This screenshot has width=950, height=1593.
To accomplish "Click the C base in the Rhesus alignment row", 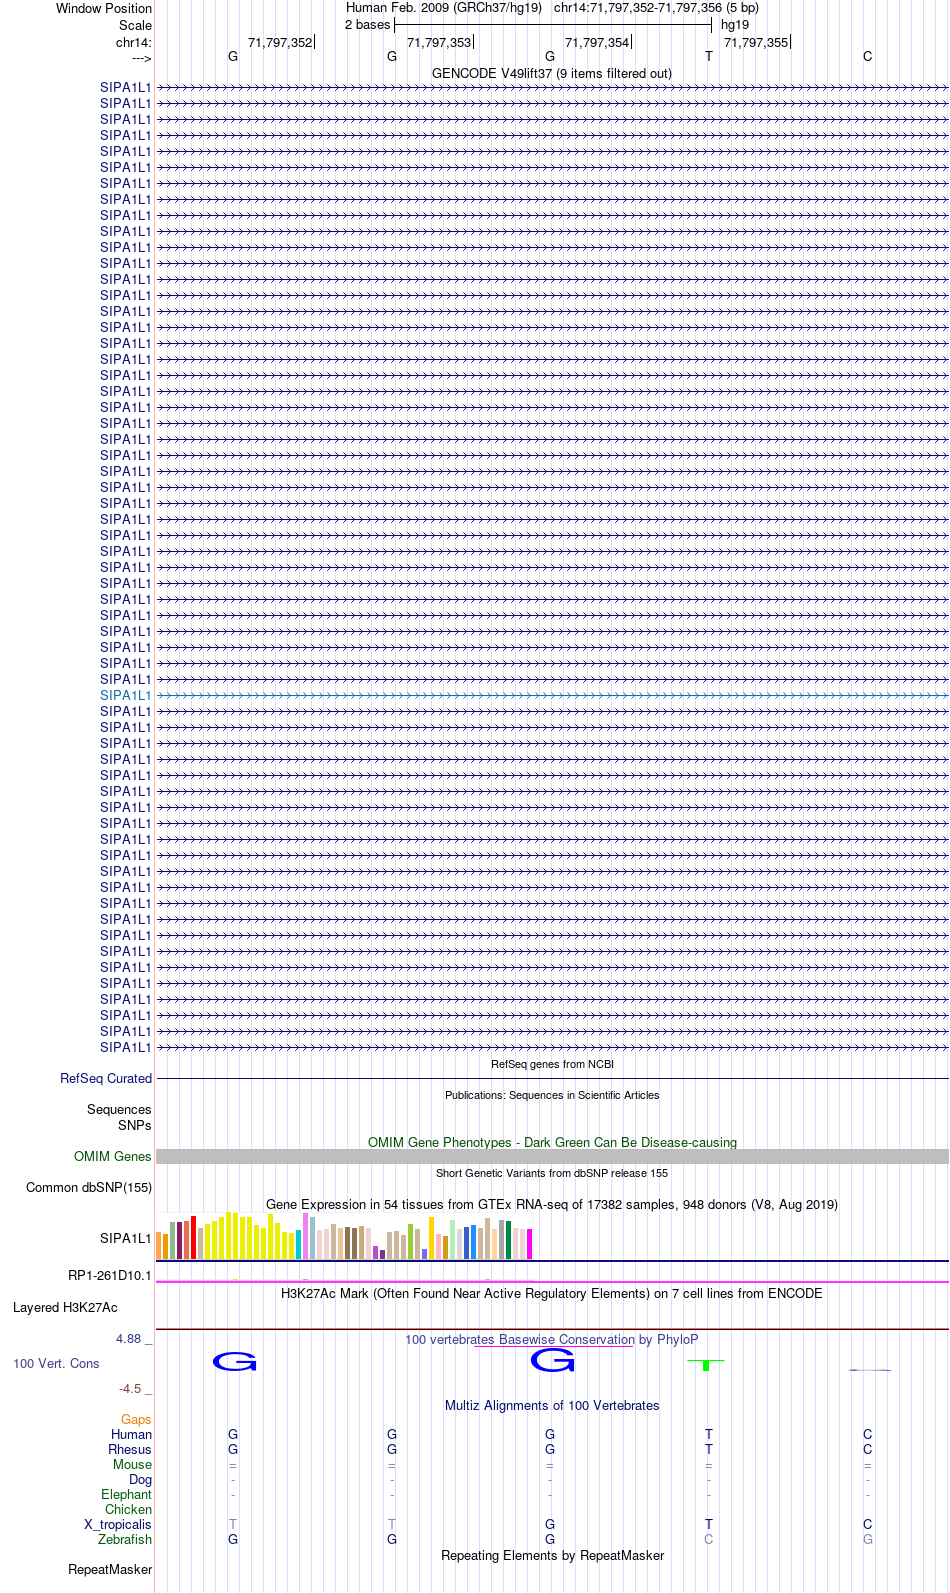I will click(x=867, y=1449).
